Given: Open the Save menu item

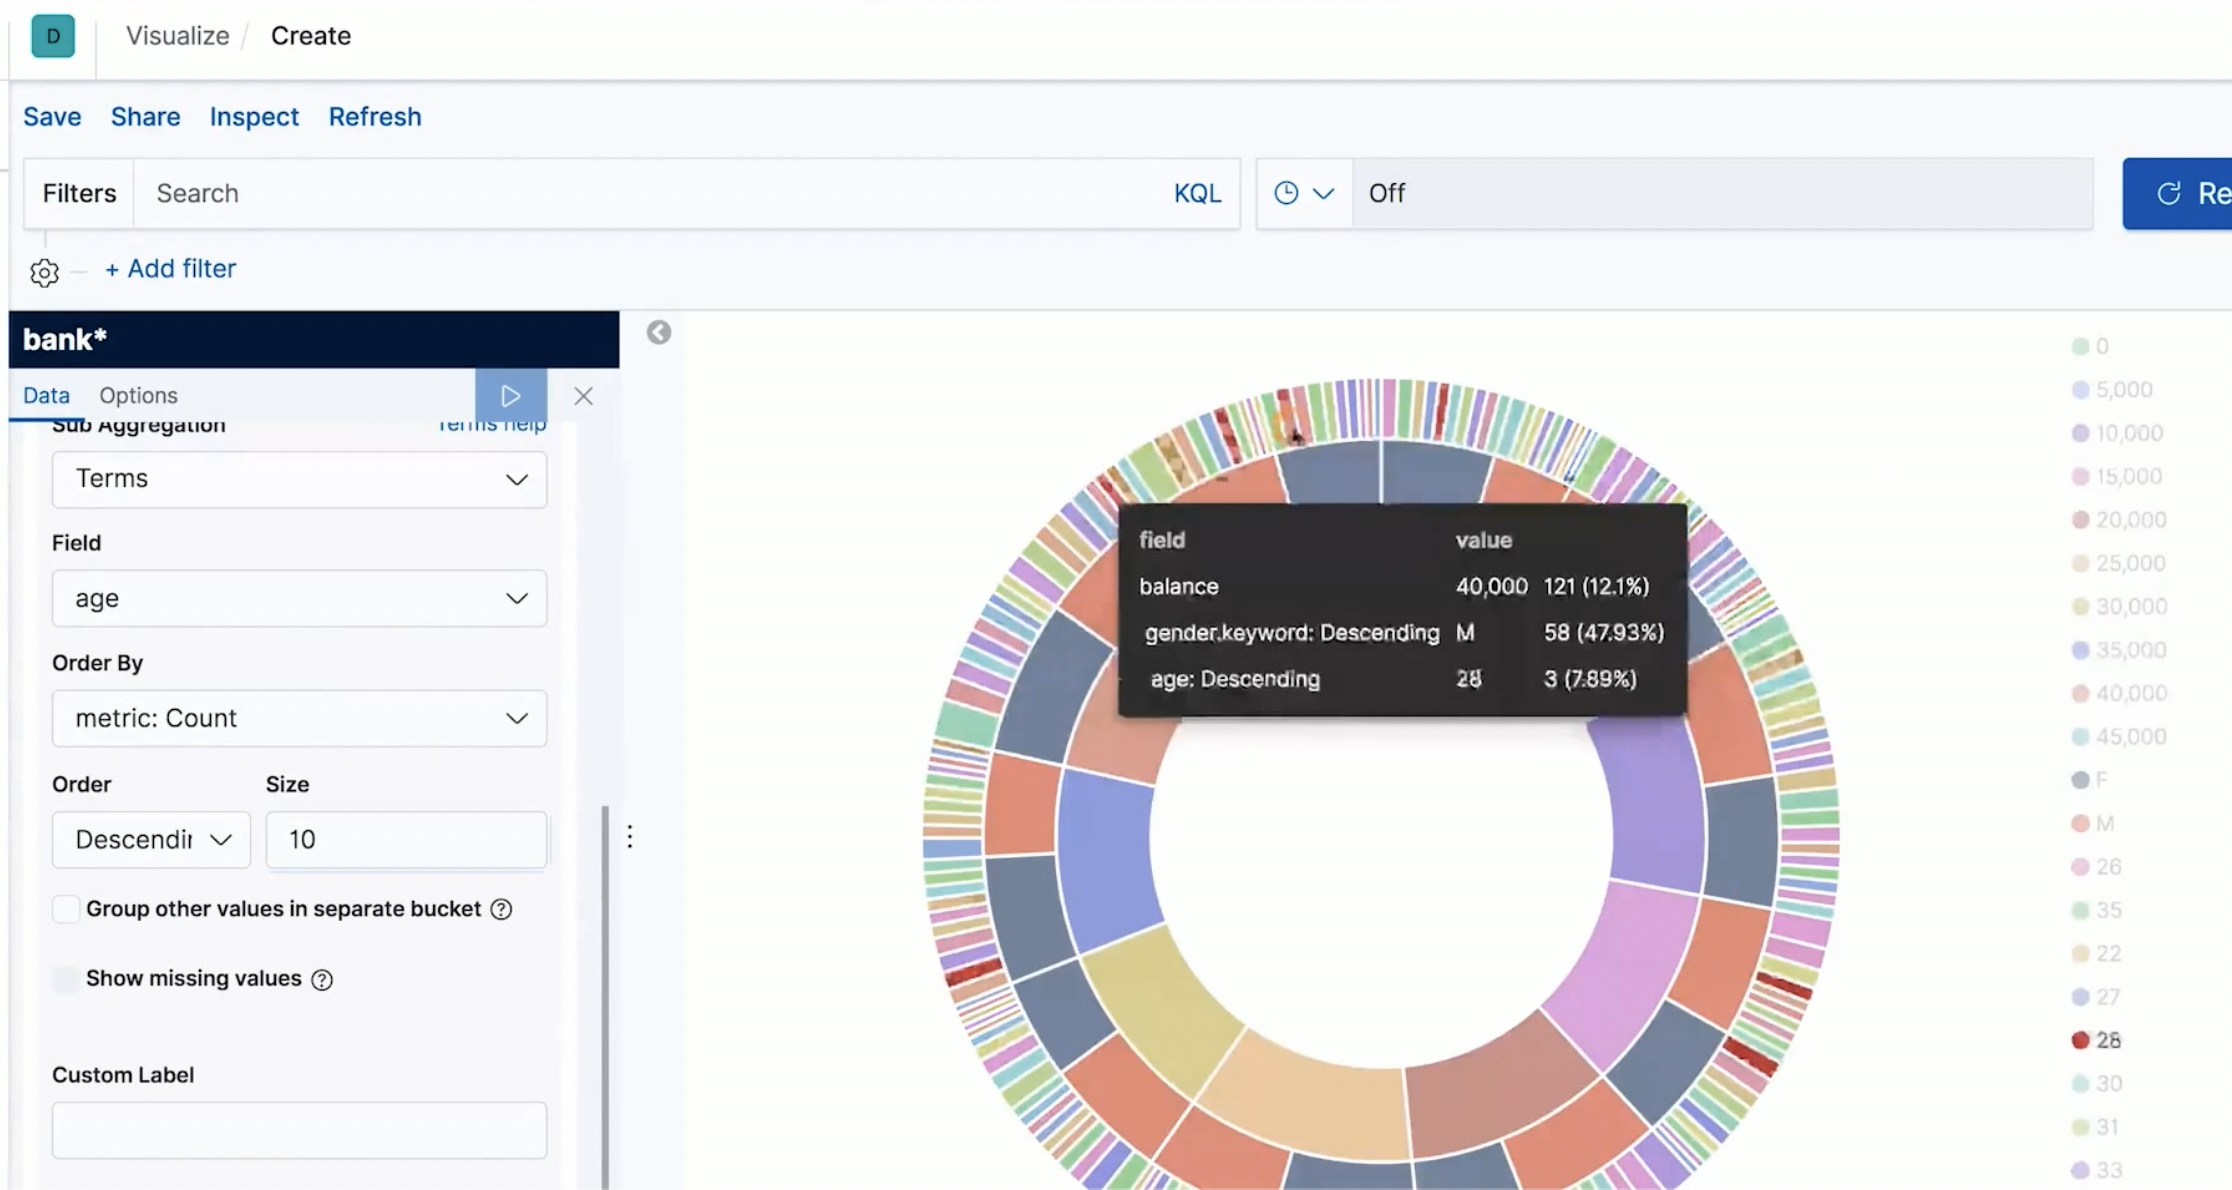Looking at the screenshot, I should (52, 117).
